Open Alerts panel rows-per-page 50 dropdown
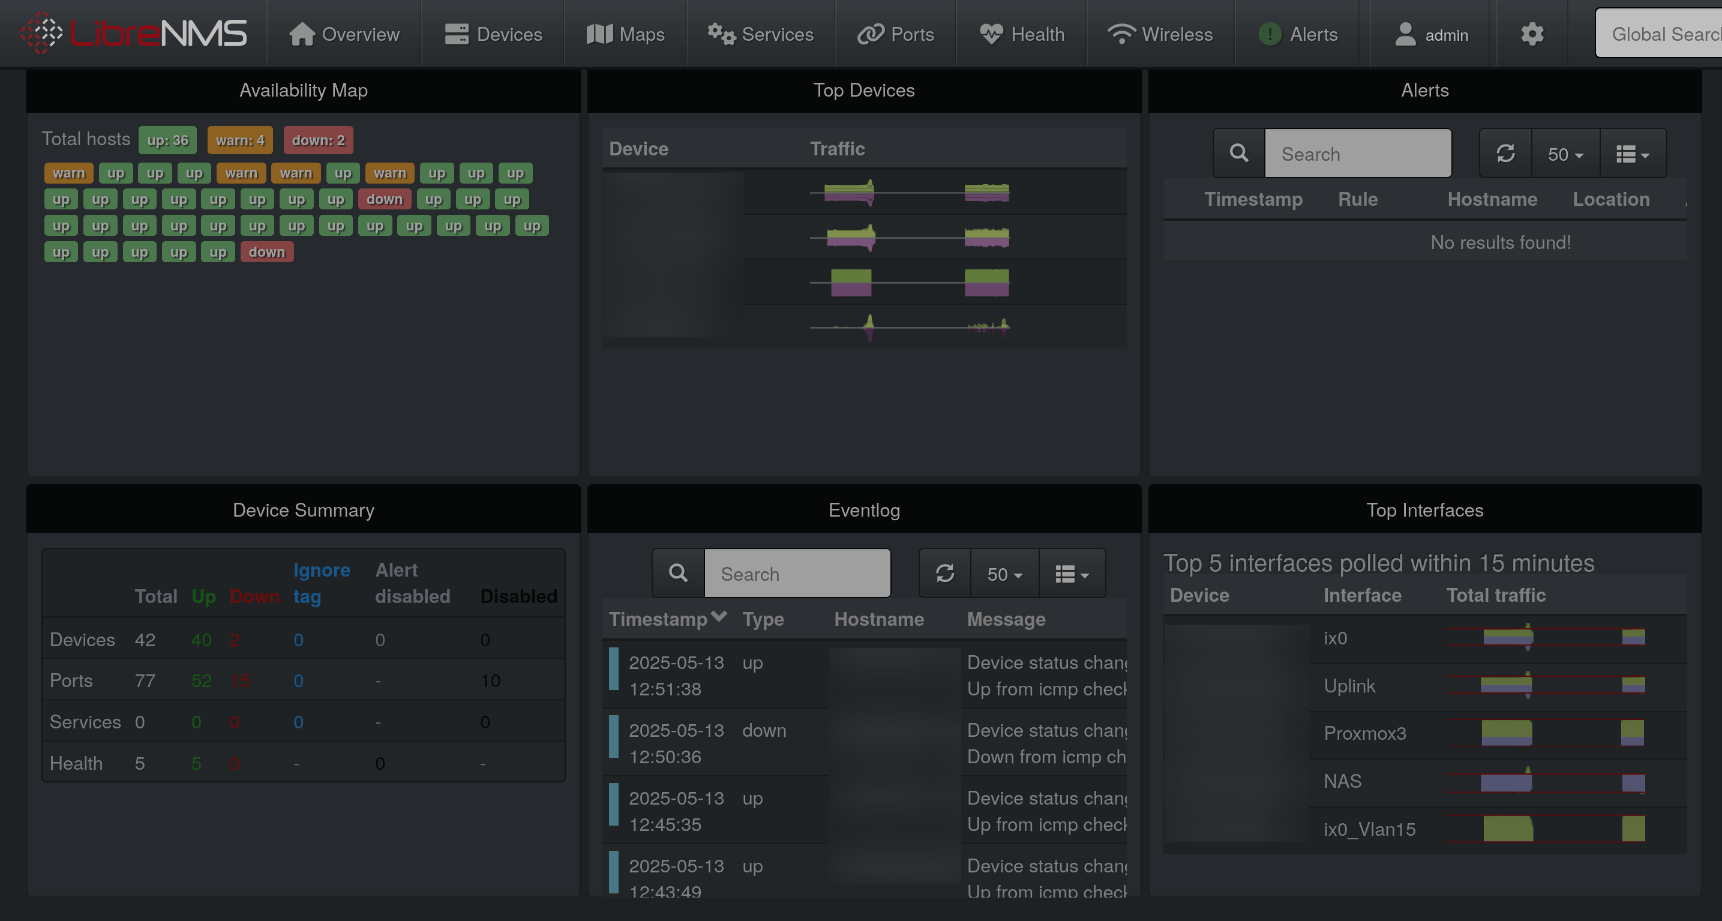The image size is (1722, 921). click(x=1565, y=154)
